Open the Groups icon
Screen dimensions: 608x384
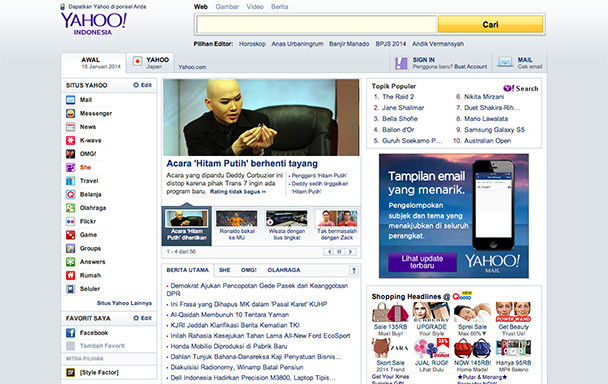tap(71, 248)
